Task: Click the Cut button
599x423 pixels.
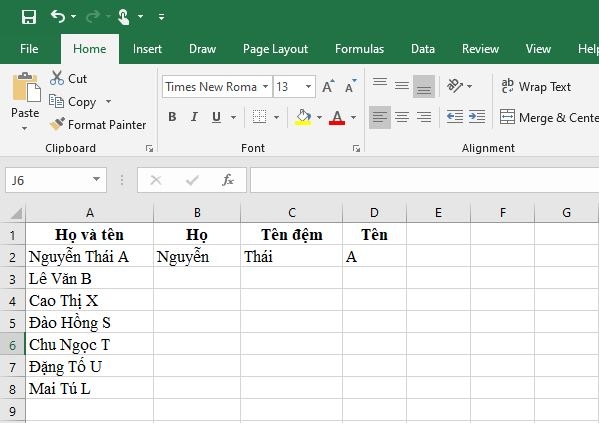Action: pos(68,78)
